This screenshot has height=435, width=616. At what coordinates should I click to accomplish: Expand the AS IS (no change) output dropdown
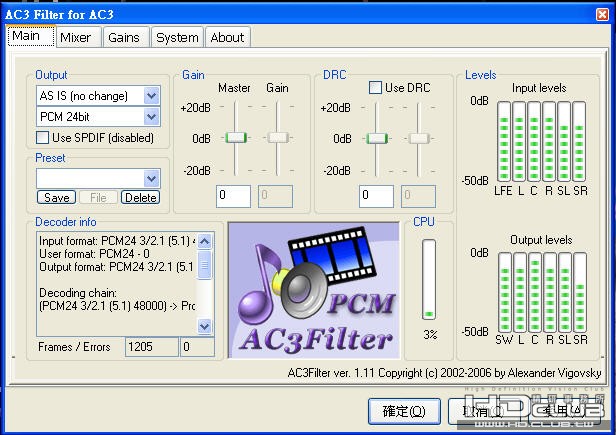click(151, 95)
